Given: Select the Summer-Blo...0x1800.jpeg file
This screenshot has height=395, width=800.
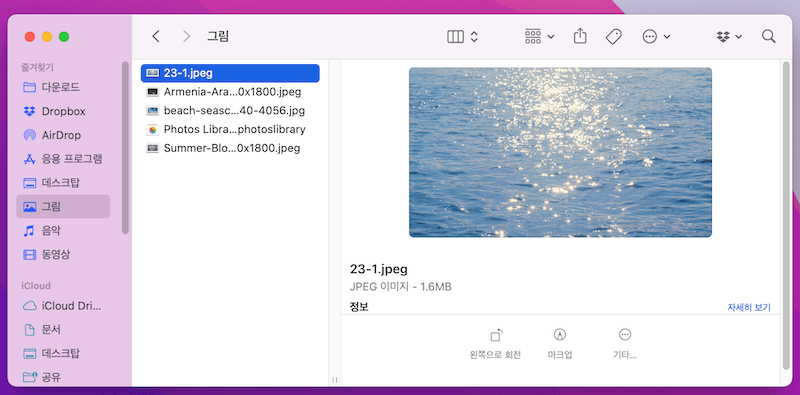Looking at the screenshot, I should pos(230,148).
